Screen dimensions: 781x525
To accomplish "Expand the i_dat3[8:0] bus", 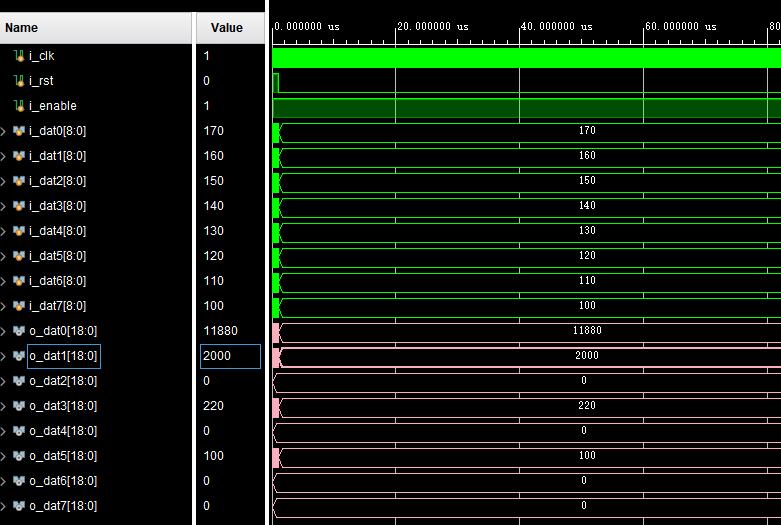I will pos(3,206).
